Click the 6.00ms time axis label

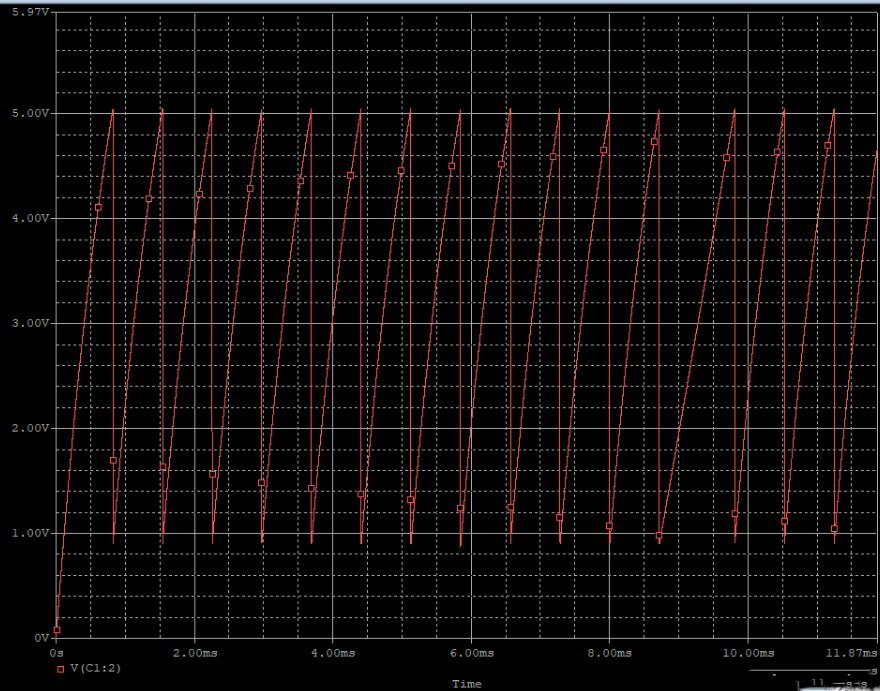point(470,652)
